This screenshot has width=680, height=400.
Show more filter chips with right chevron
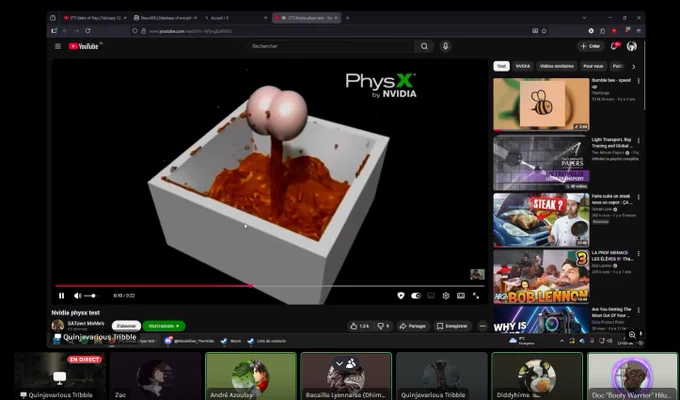coord(634,67)
